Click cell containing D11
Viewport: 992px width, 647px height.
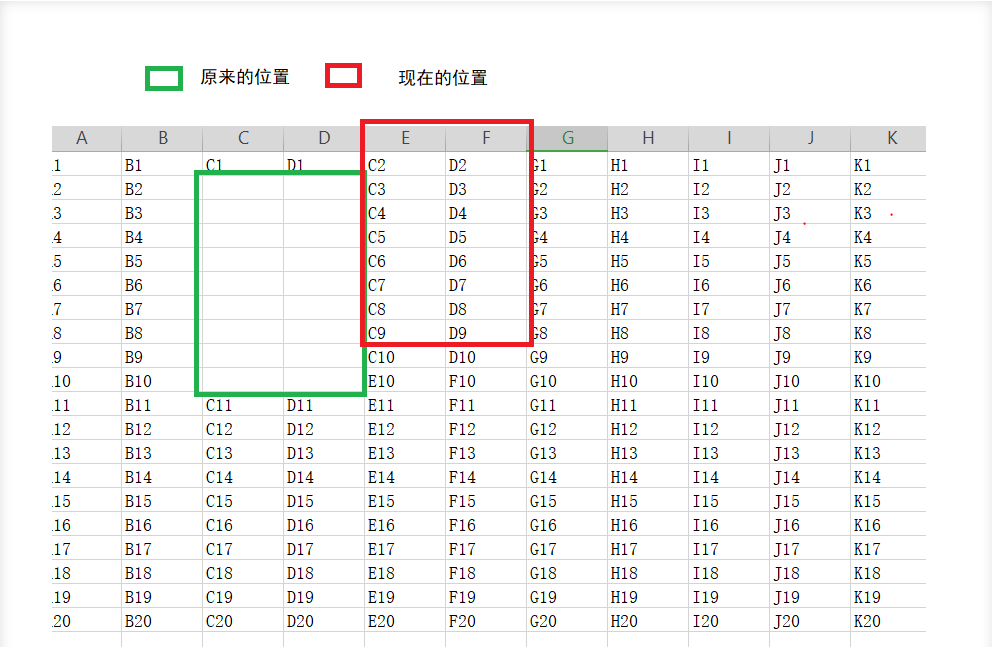pyautogui.click(x=324, y=405)
